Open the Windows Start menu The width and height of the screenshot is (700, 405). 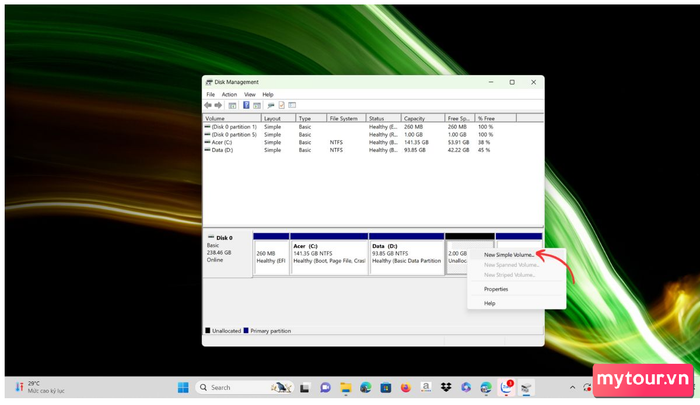tap(184, 387)
